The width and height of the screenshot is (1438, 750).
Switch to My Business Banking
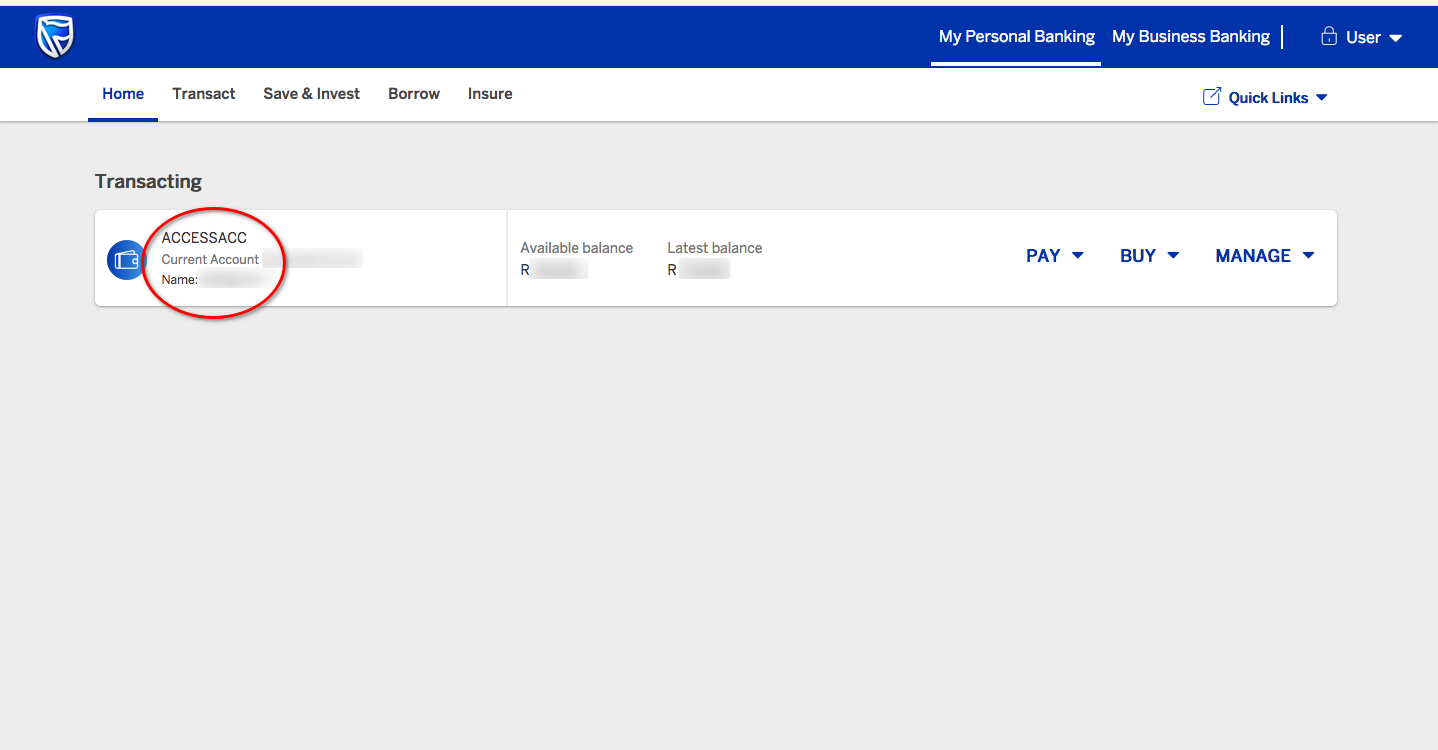click(1190, 37)
